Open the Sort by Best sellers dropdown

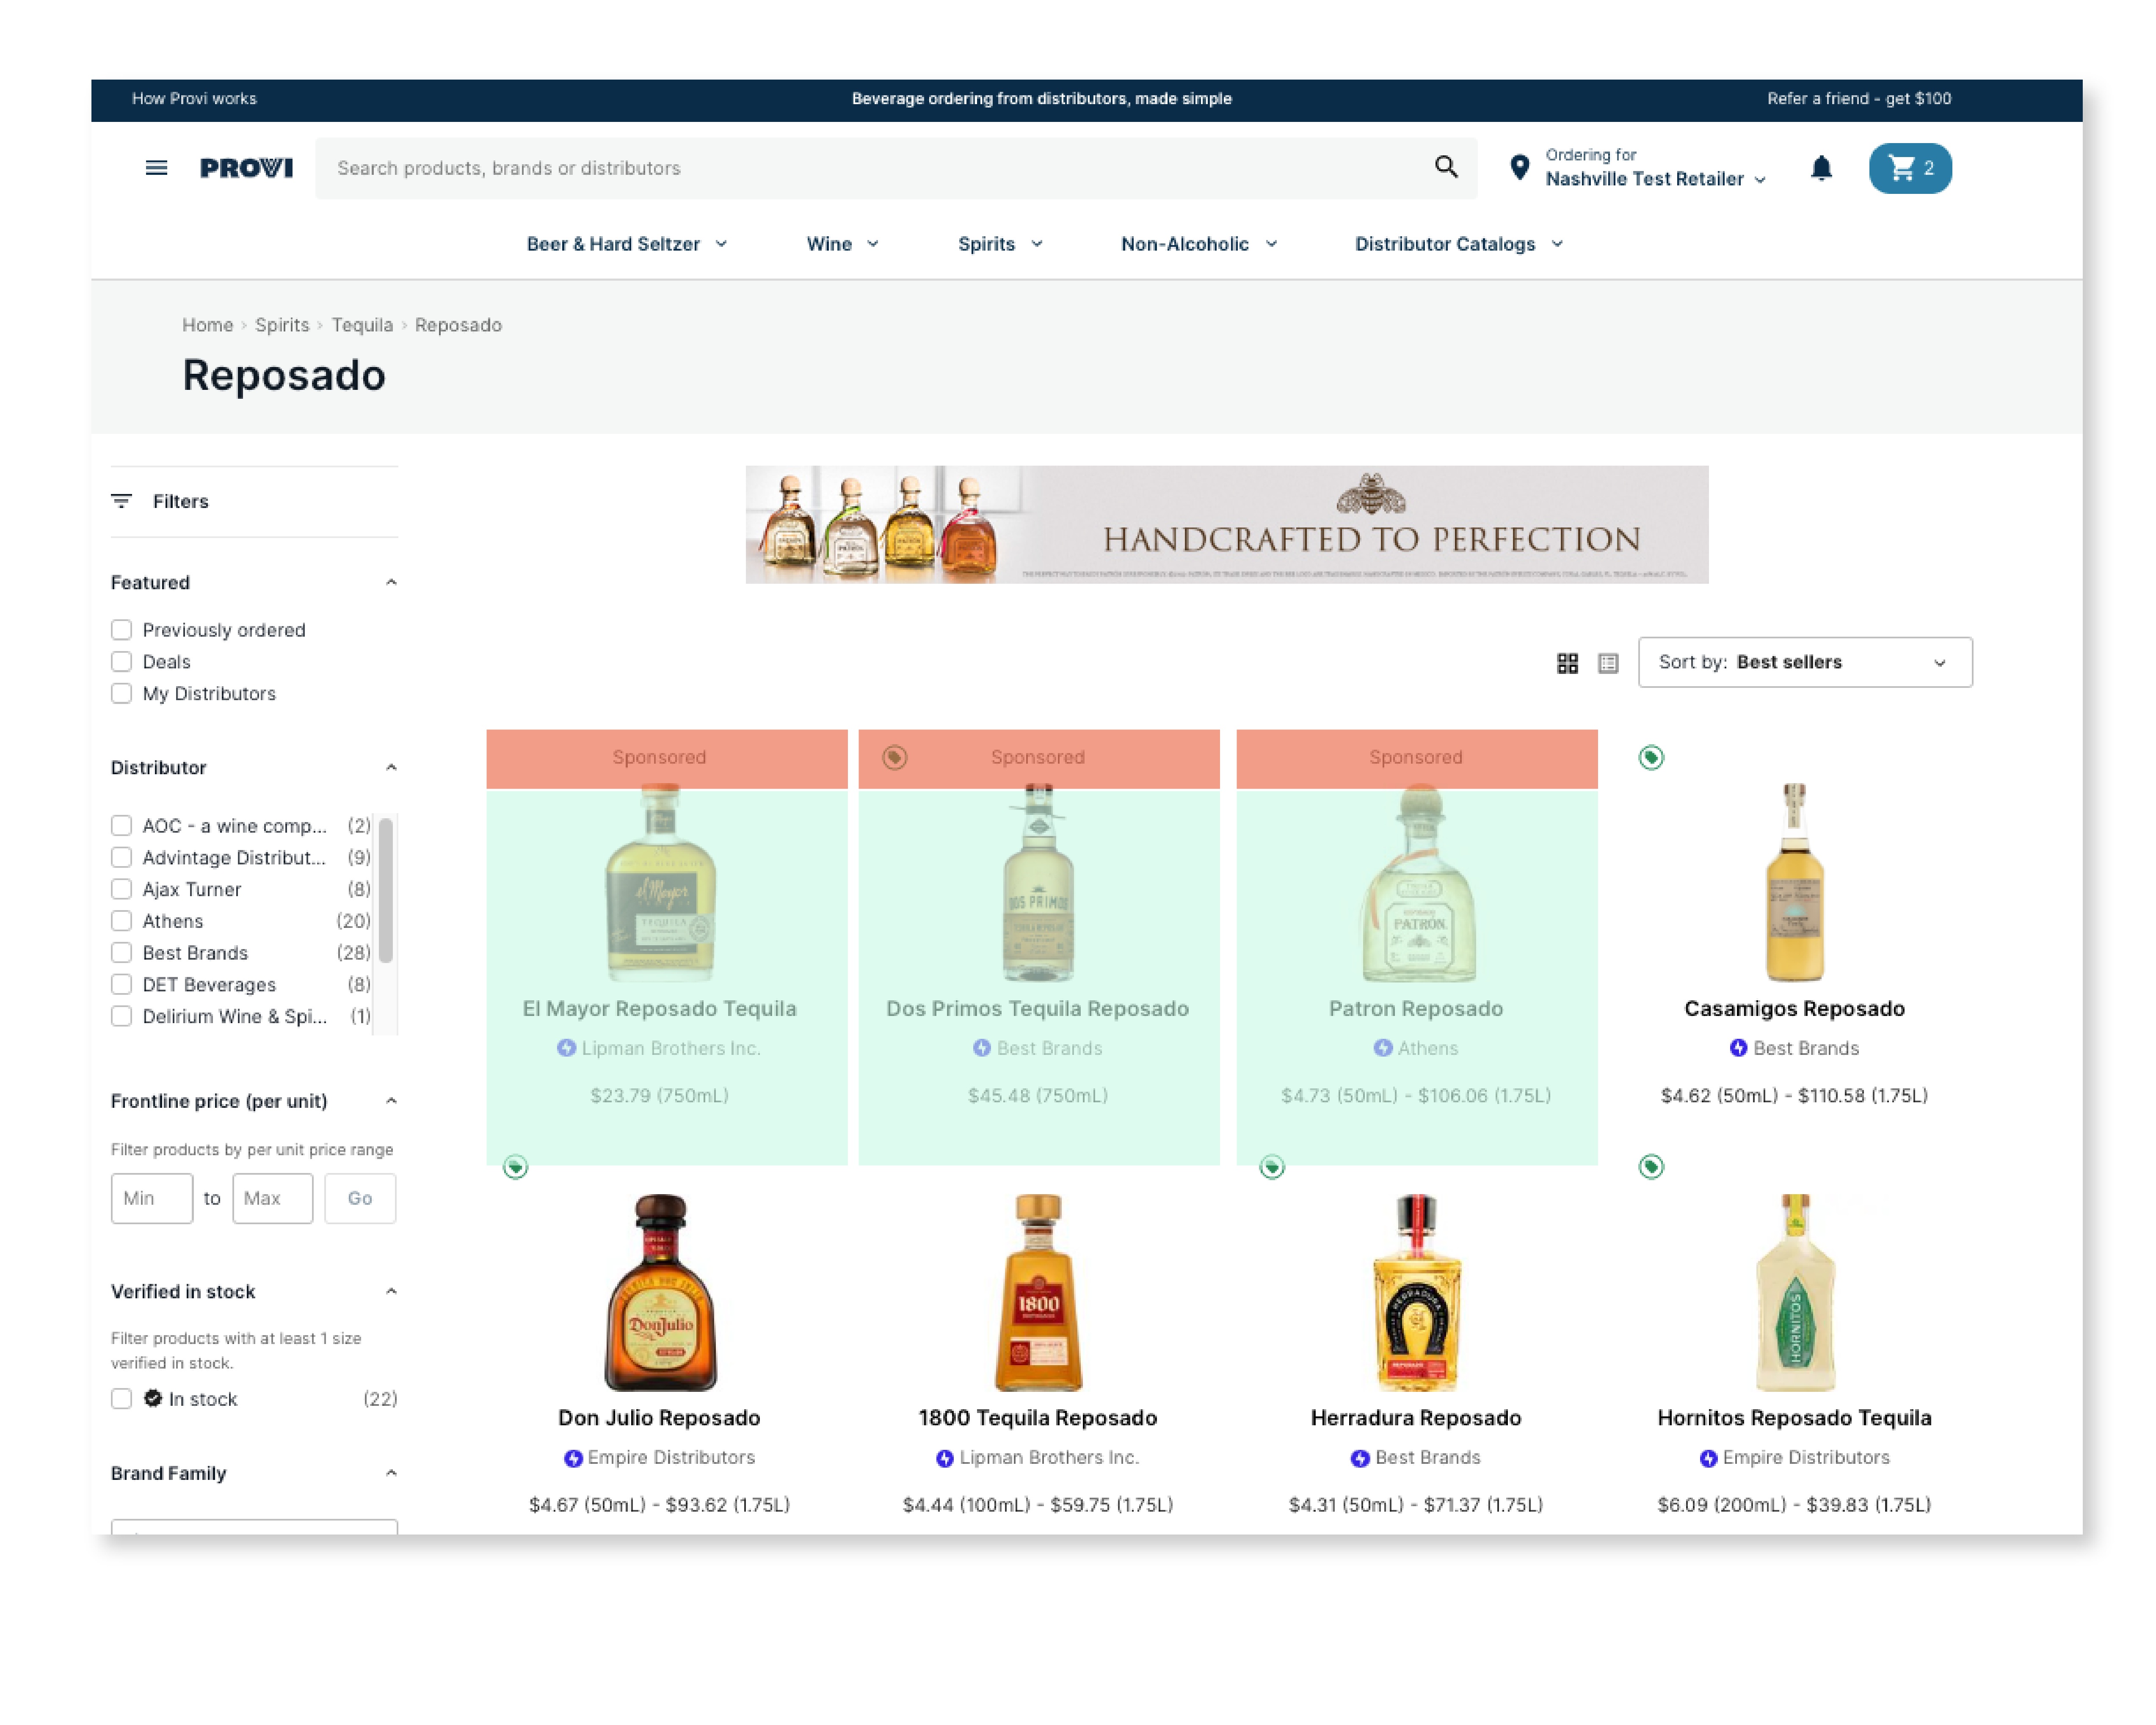coord(1805,662)
